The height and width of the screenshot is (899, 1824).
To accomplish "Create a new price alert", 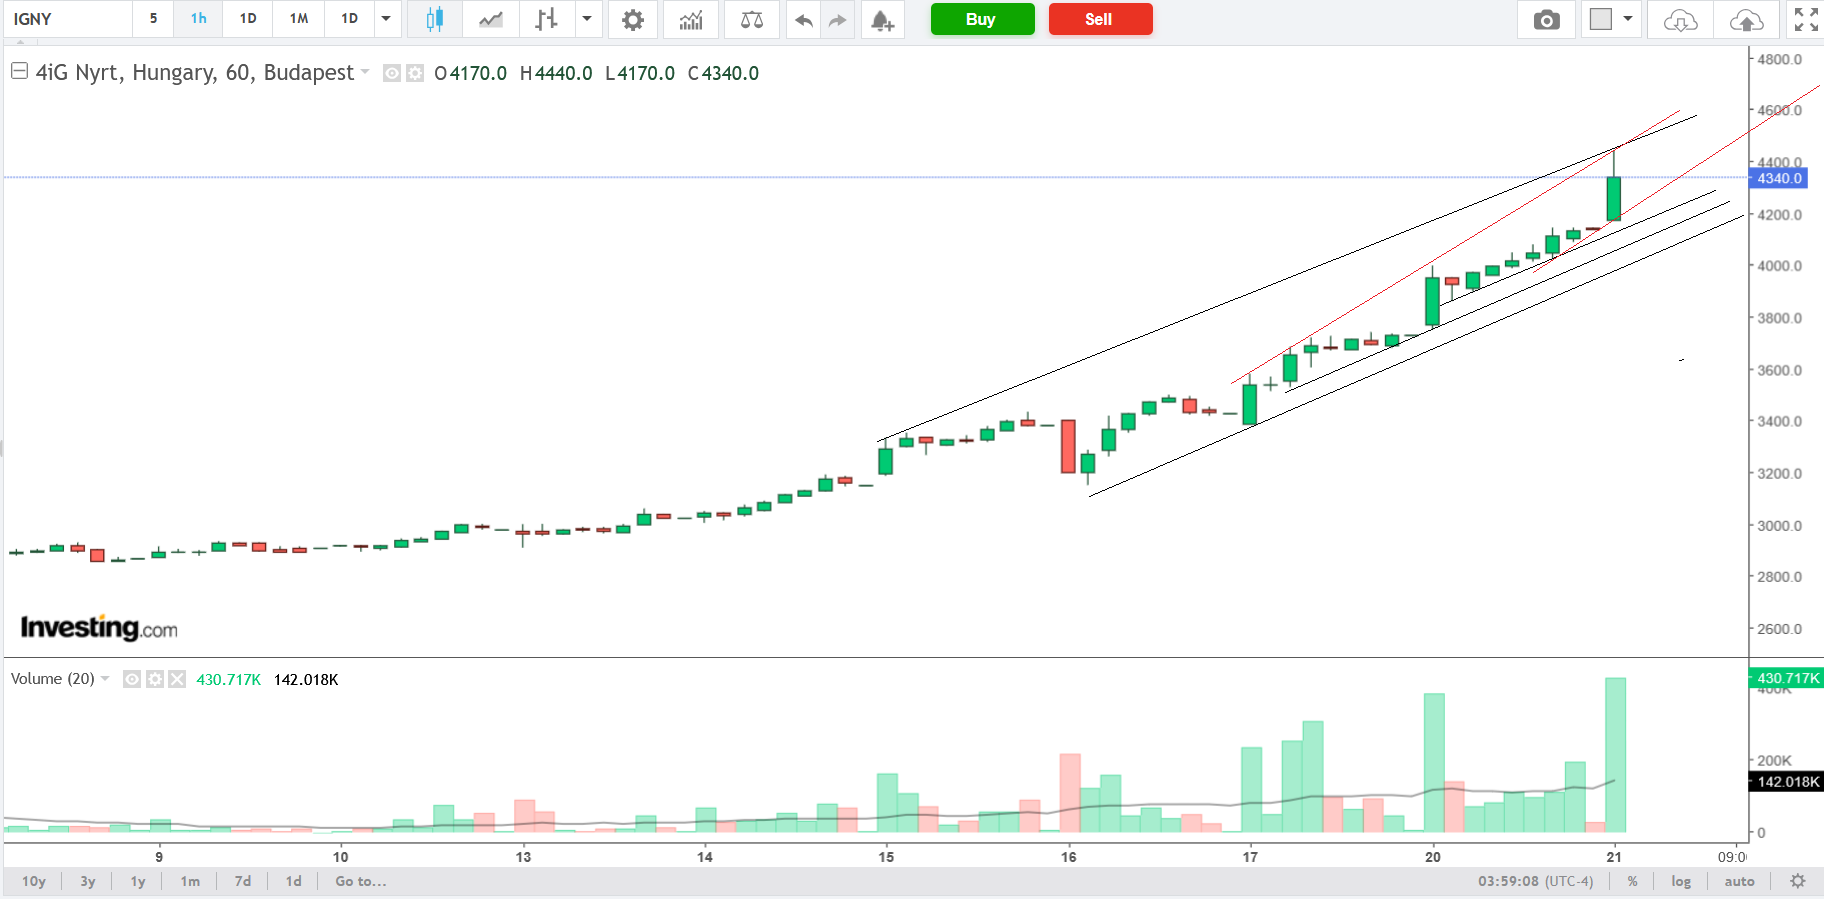I will point(881,19).
